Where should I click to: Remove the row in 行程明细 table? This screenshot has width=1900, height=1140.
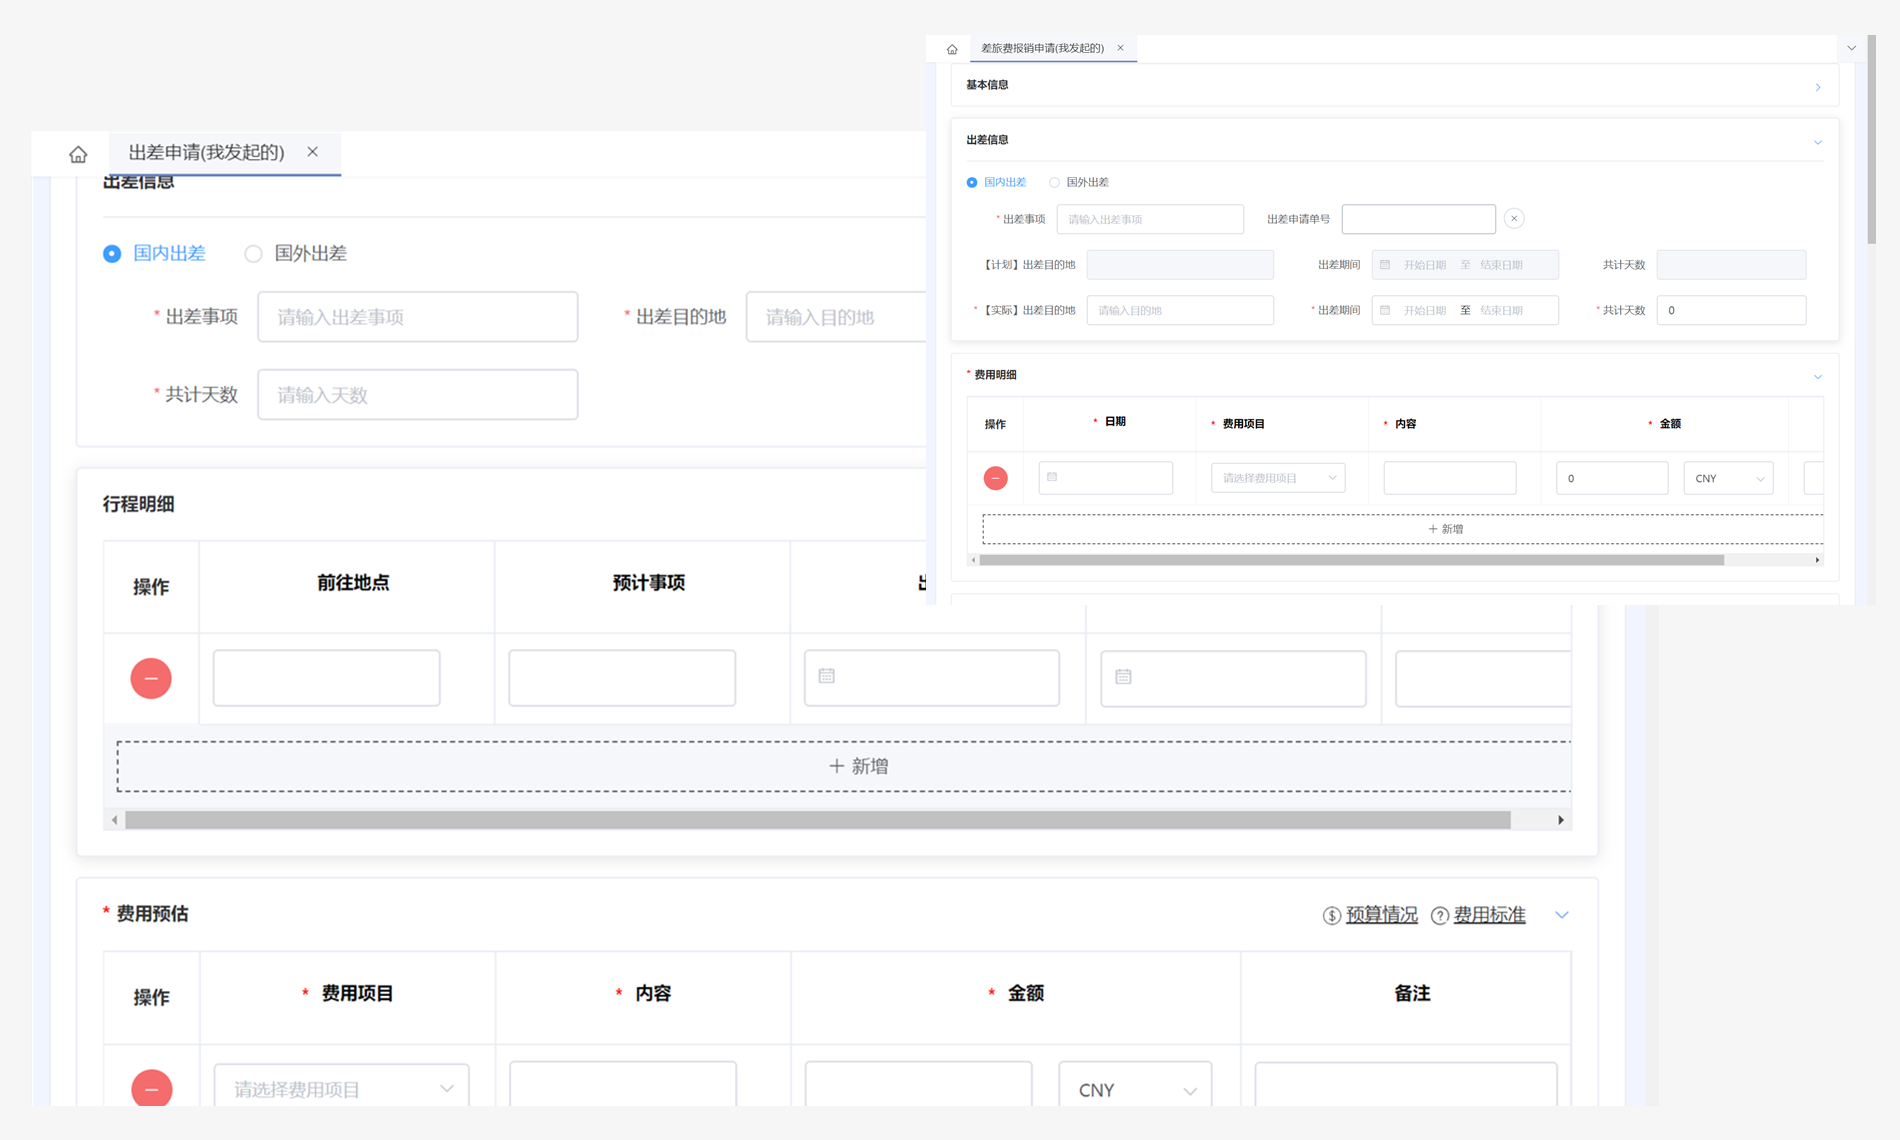151,678
